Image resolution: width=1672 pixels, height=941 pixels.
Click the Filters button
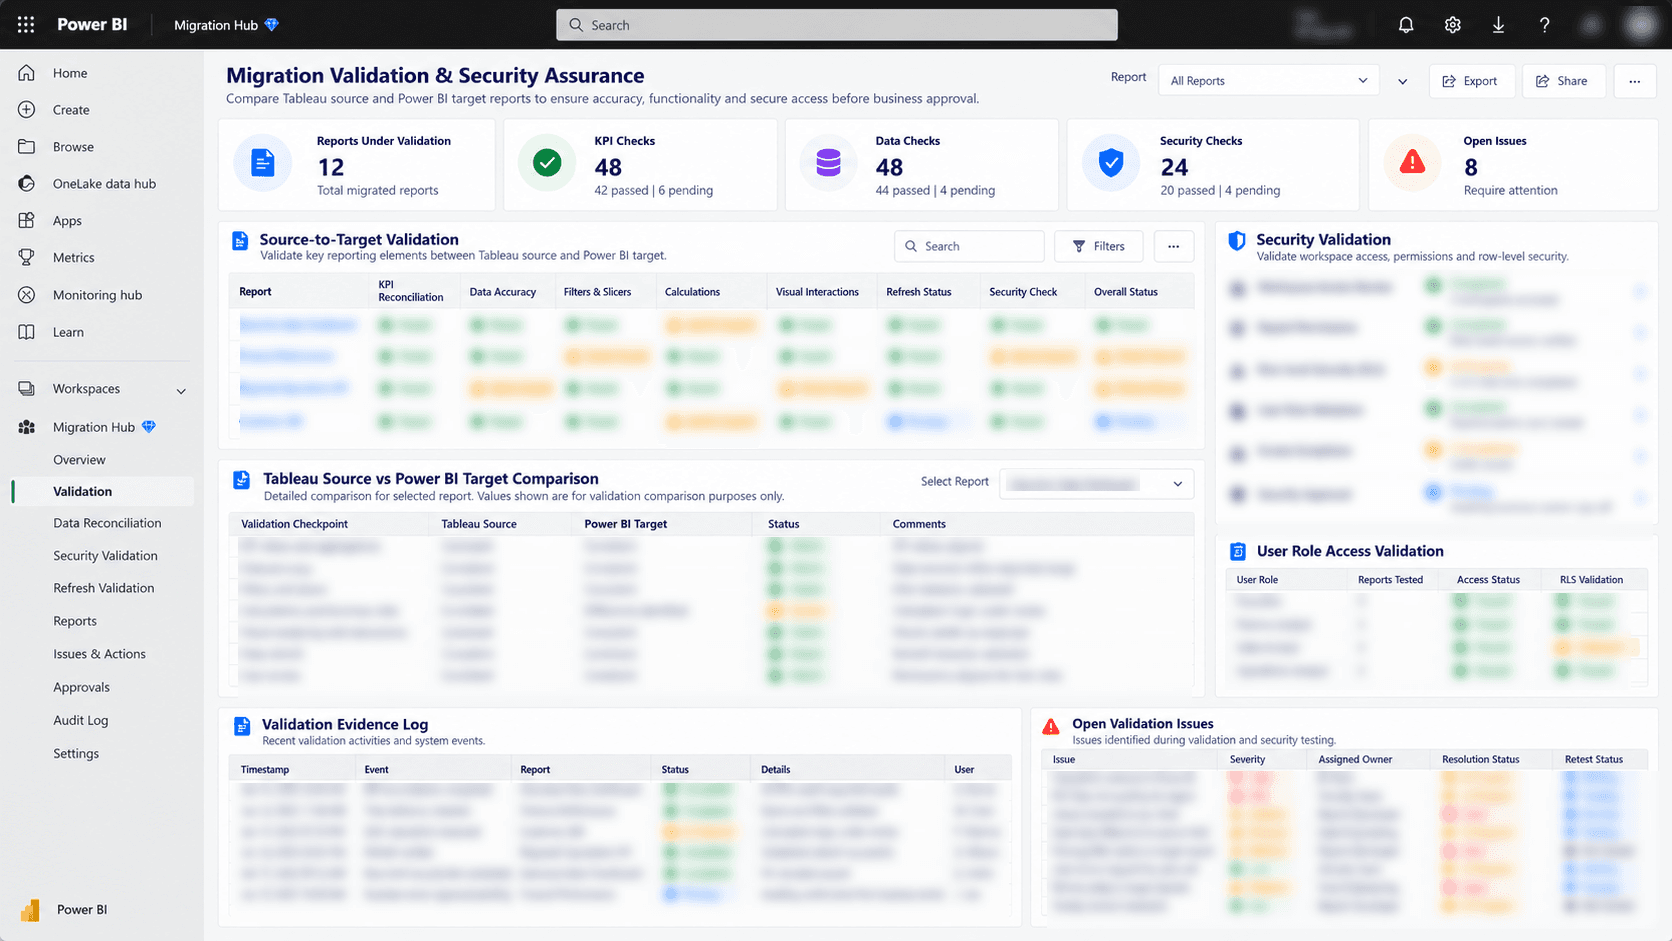1100,246
